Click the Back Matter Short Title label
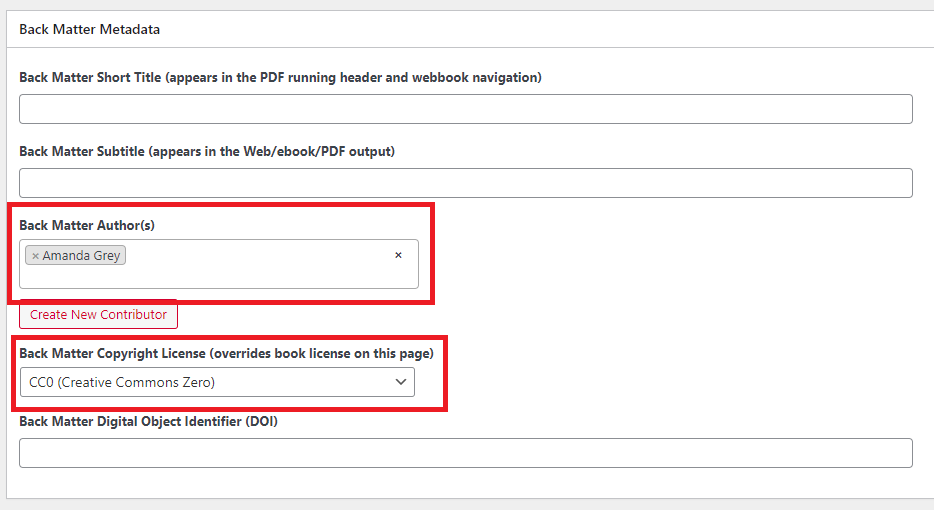This screenshot has height=510, width=934. [x=281, y=77]
